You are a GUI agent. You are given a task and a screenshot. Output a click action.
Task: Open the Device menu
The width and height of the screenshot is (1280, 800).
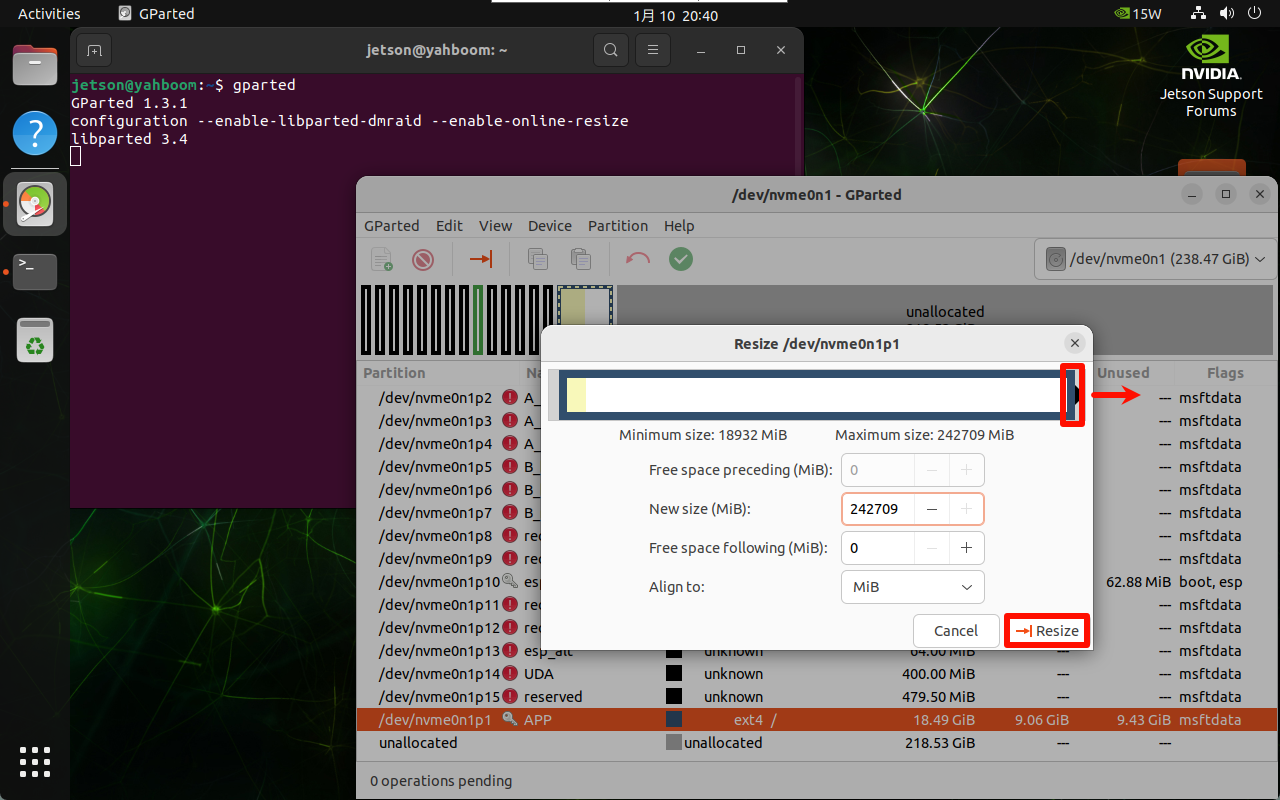coord(549,226)
